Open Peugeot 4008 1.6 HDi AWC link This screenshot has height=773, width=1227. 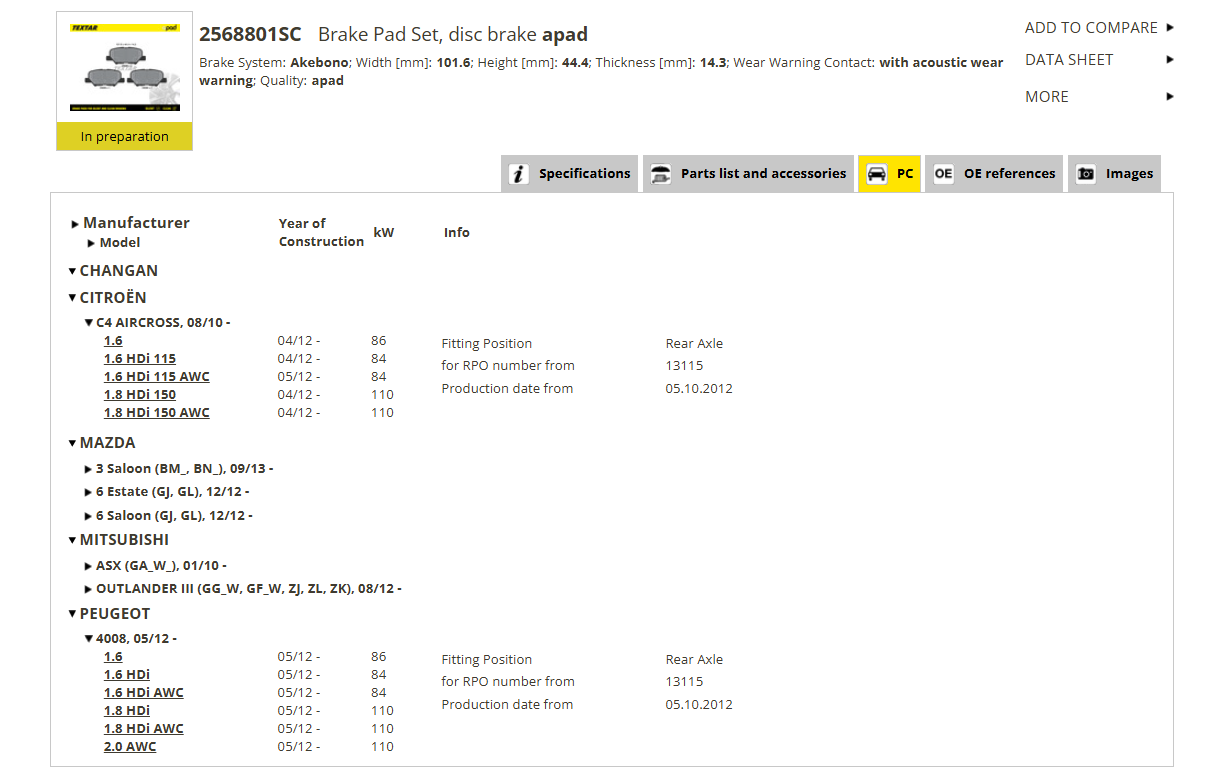tap(144, 693)
